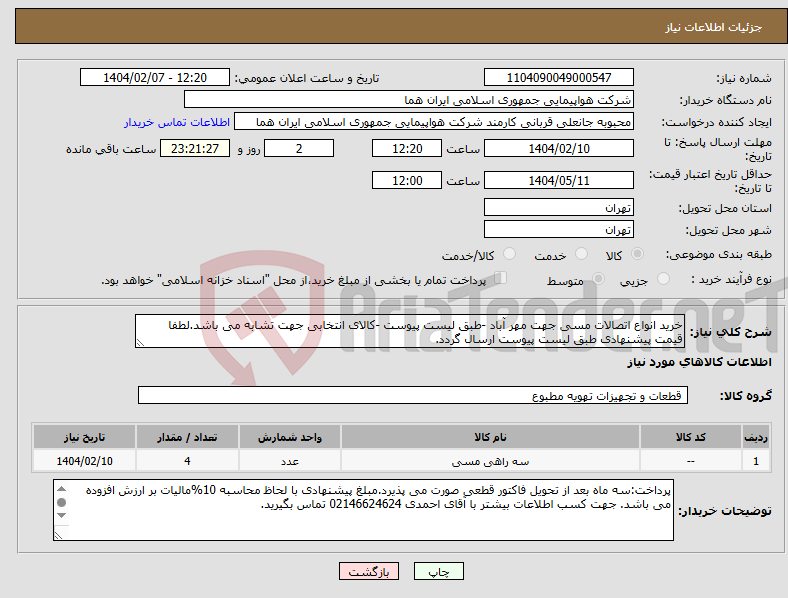The image size is (788, 598).
Task: Click the table date cell 1404/02/10
Action: tap(84, 461)
